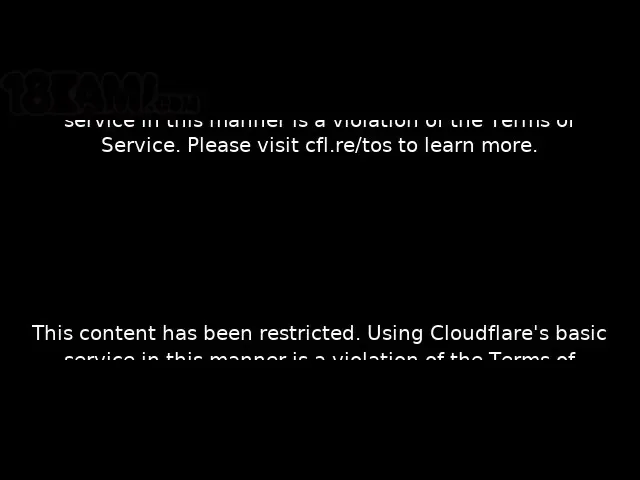Click the word "restricted." in lower notice

coord(309,333)
